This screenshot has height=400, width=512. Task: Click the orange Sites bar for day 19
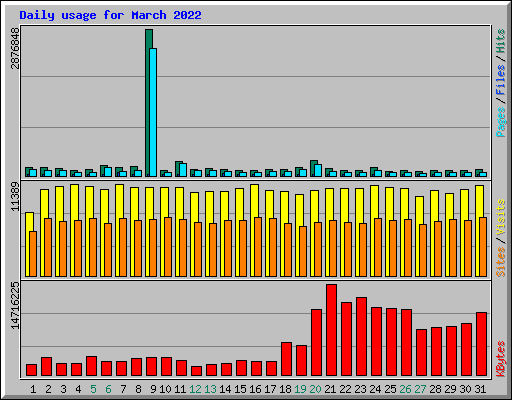[x=303, y=251]
